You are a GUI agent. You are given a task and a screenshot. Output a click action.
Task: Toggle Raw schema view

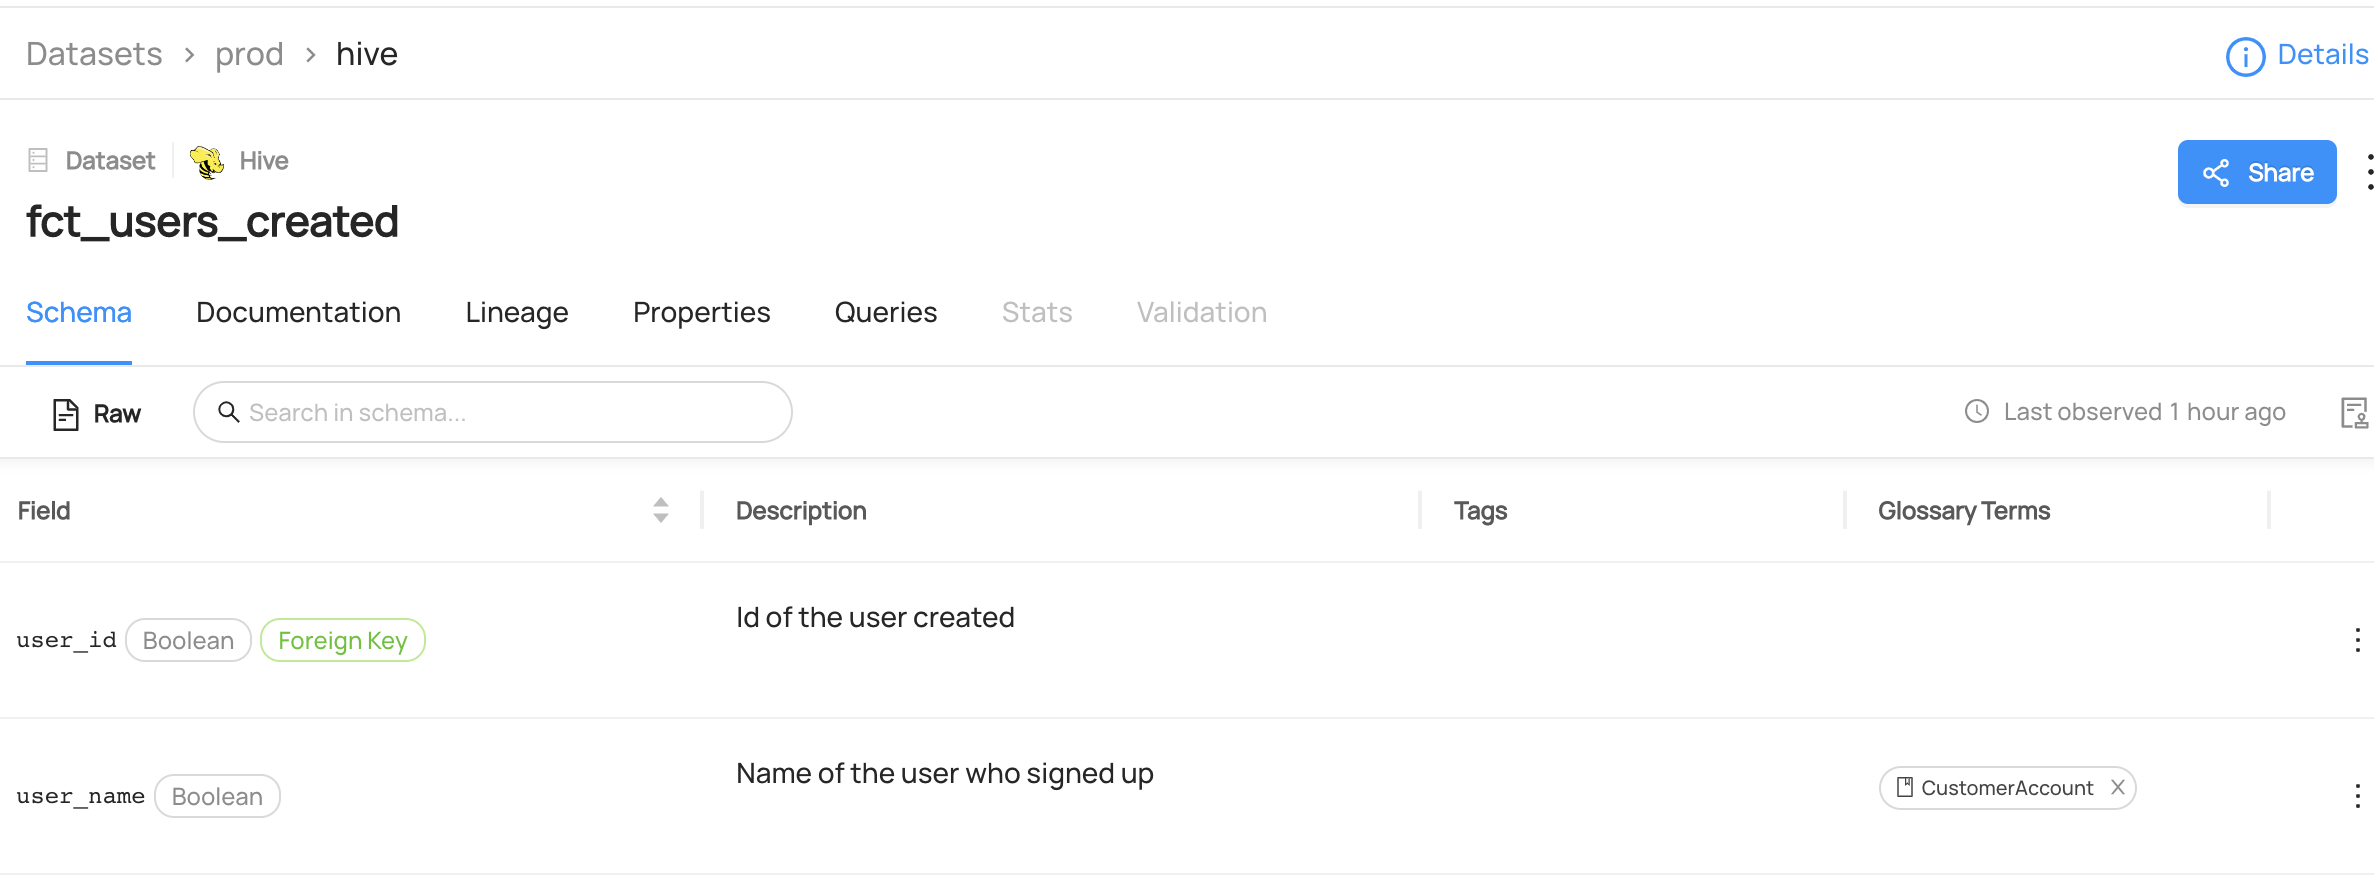pos(97,414)
